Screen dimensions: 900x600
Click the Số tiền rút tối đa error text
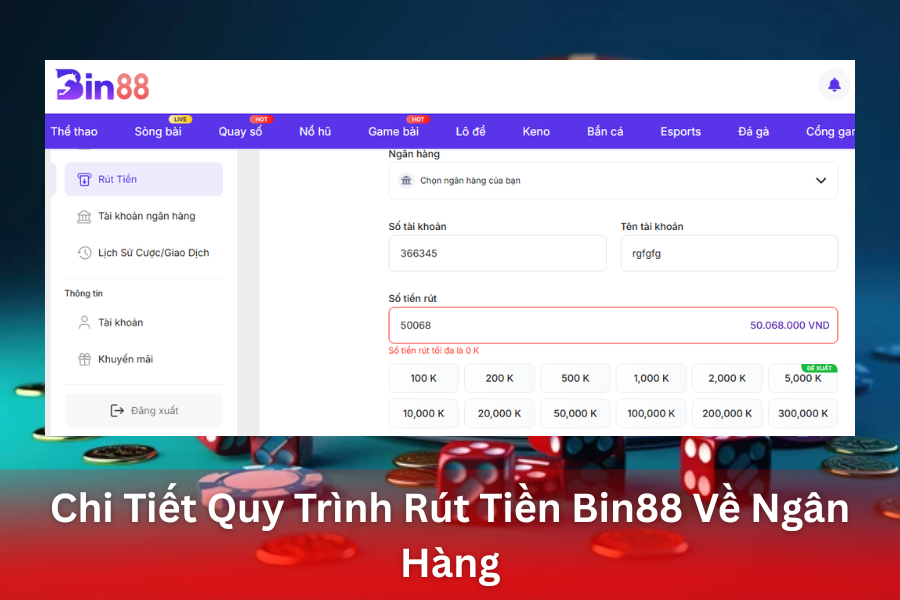point(434,351)
